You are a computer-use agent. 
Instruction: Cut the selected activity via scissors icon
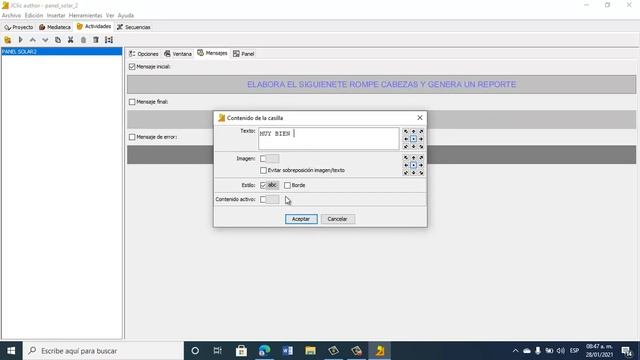point(71,40)
